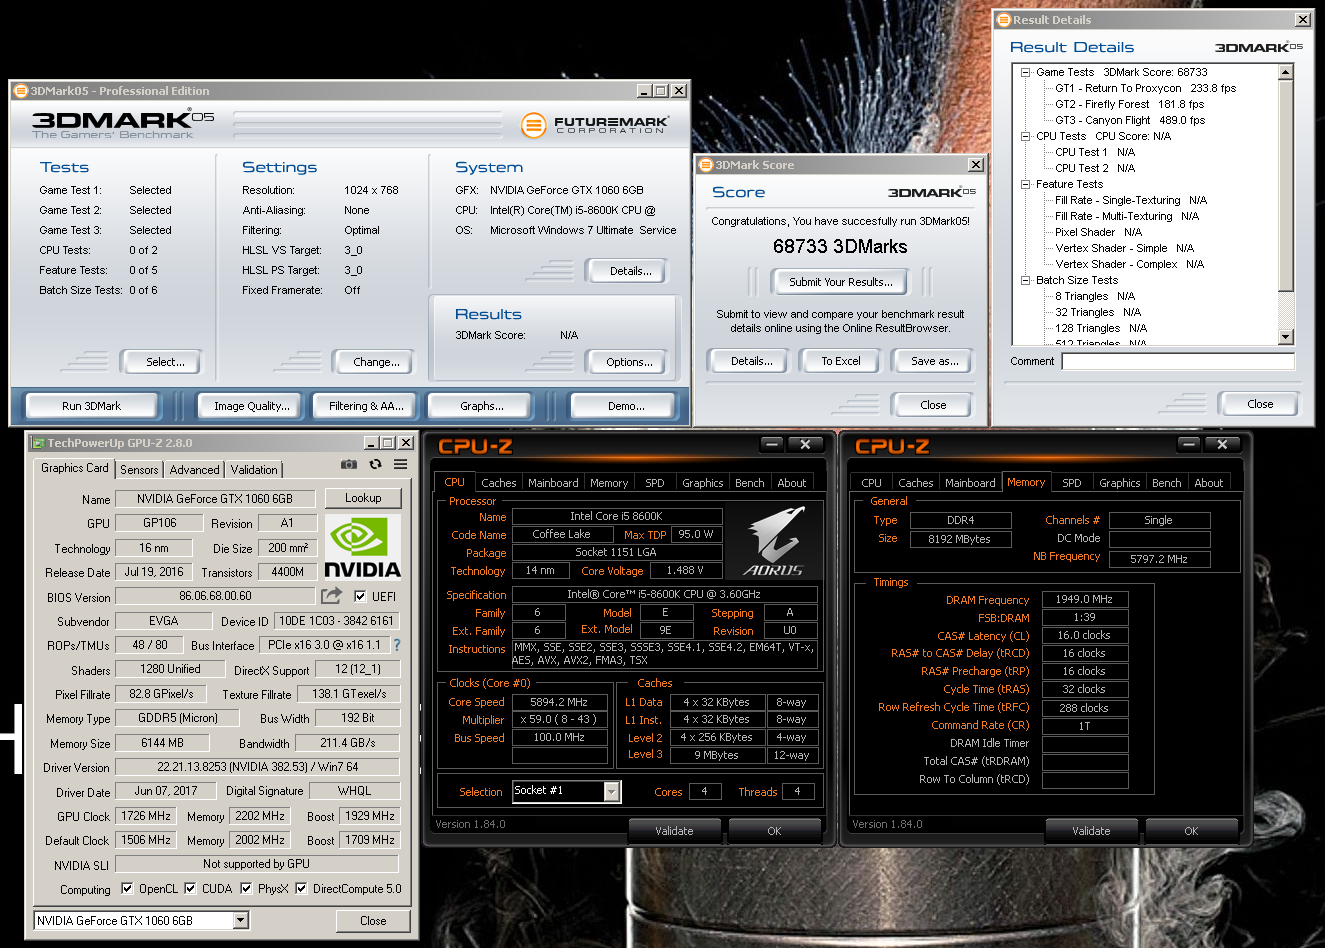
Task: Collapse the Feature Tests tree node
Action: point(1025,184)
